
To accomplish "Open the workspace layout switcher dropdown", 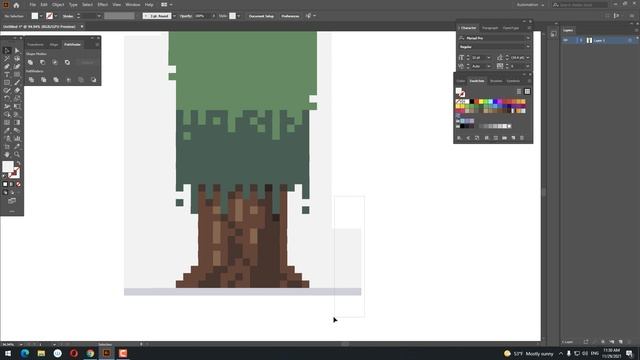I will [167, 4].
